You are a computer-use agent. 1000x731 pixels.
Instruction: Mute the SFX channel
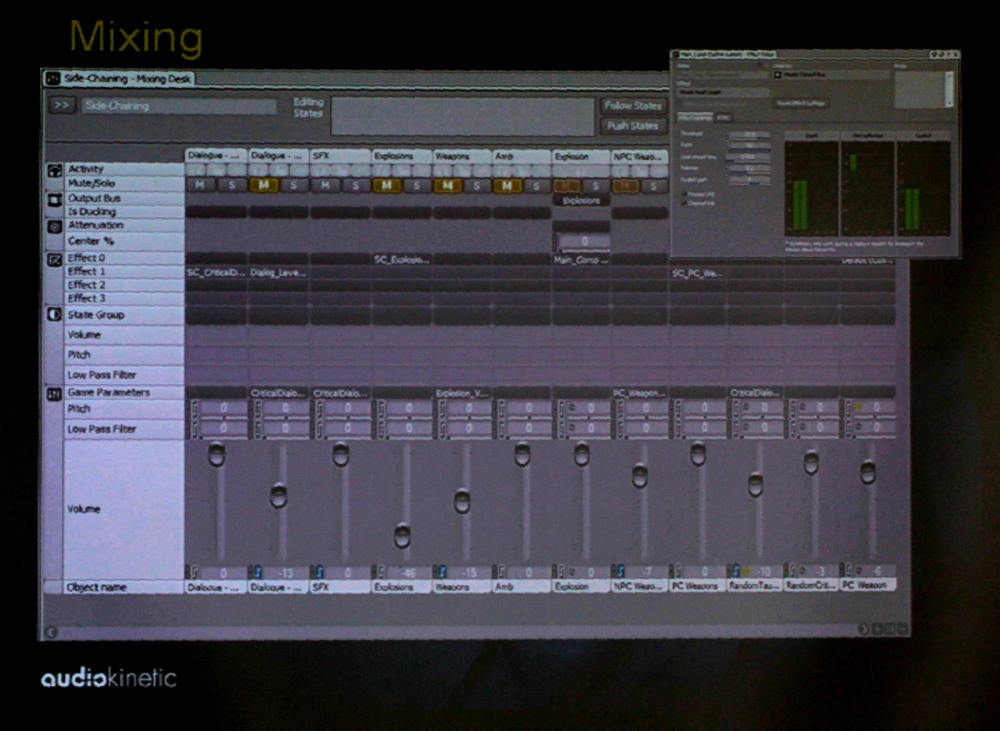click(x=325, y=185)
